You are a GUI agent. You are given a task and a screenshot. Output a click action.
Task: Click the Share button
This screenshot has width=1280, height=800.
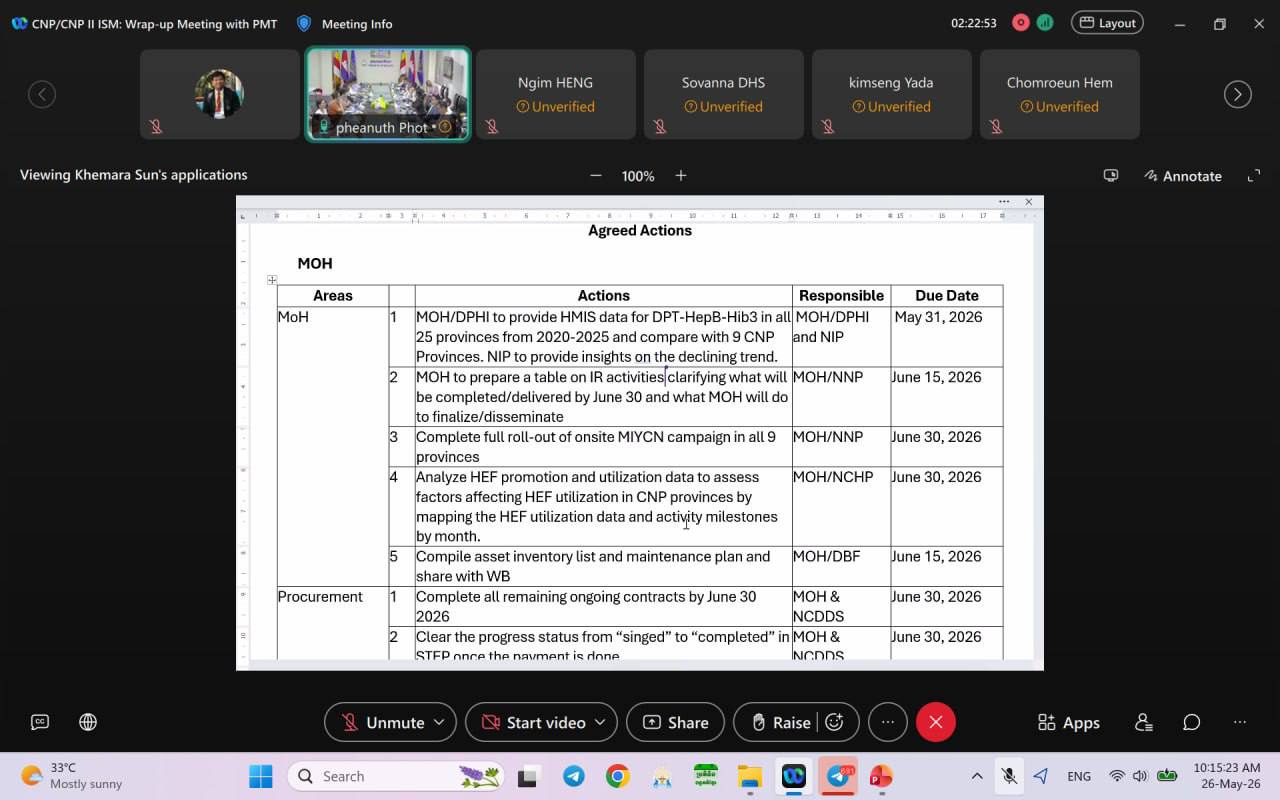675,722
